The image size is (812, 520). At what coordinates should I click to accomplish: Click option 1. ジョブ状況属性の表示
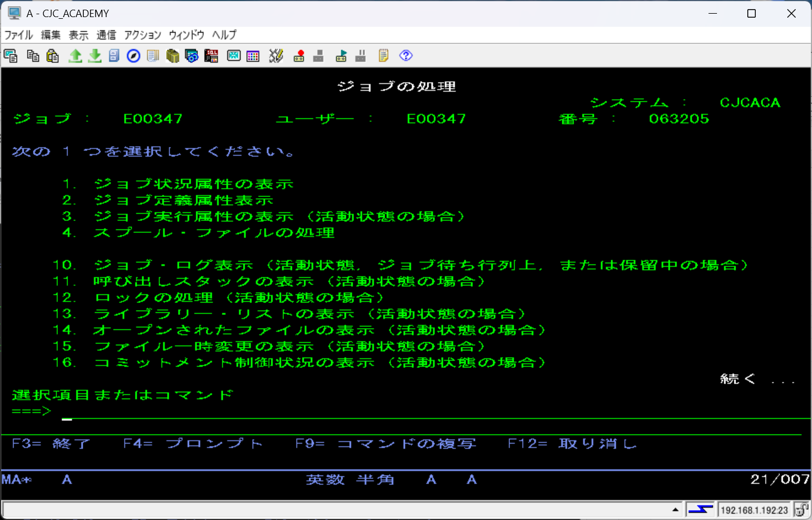[178, 184]
